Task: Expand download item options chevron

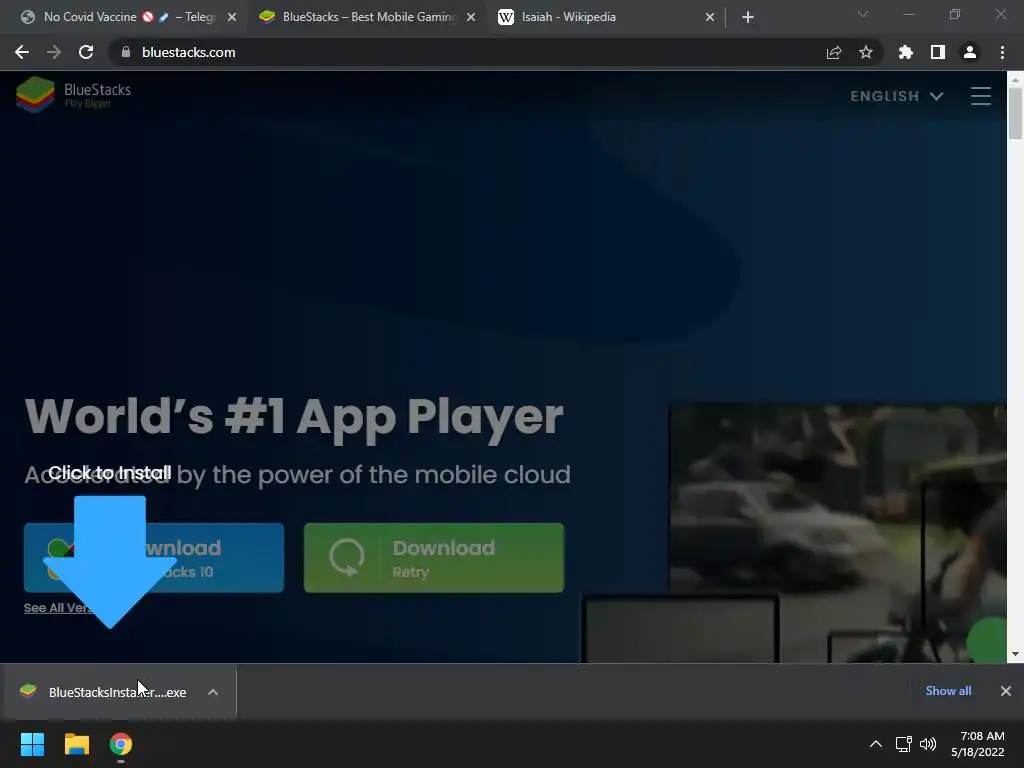Action: click(213, 692)
